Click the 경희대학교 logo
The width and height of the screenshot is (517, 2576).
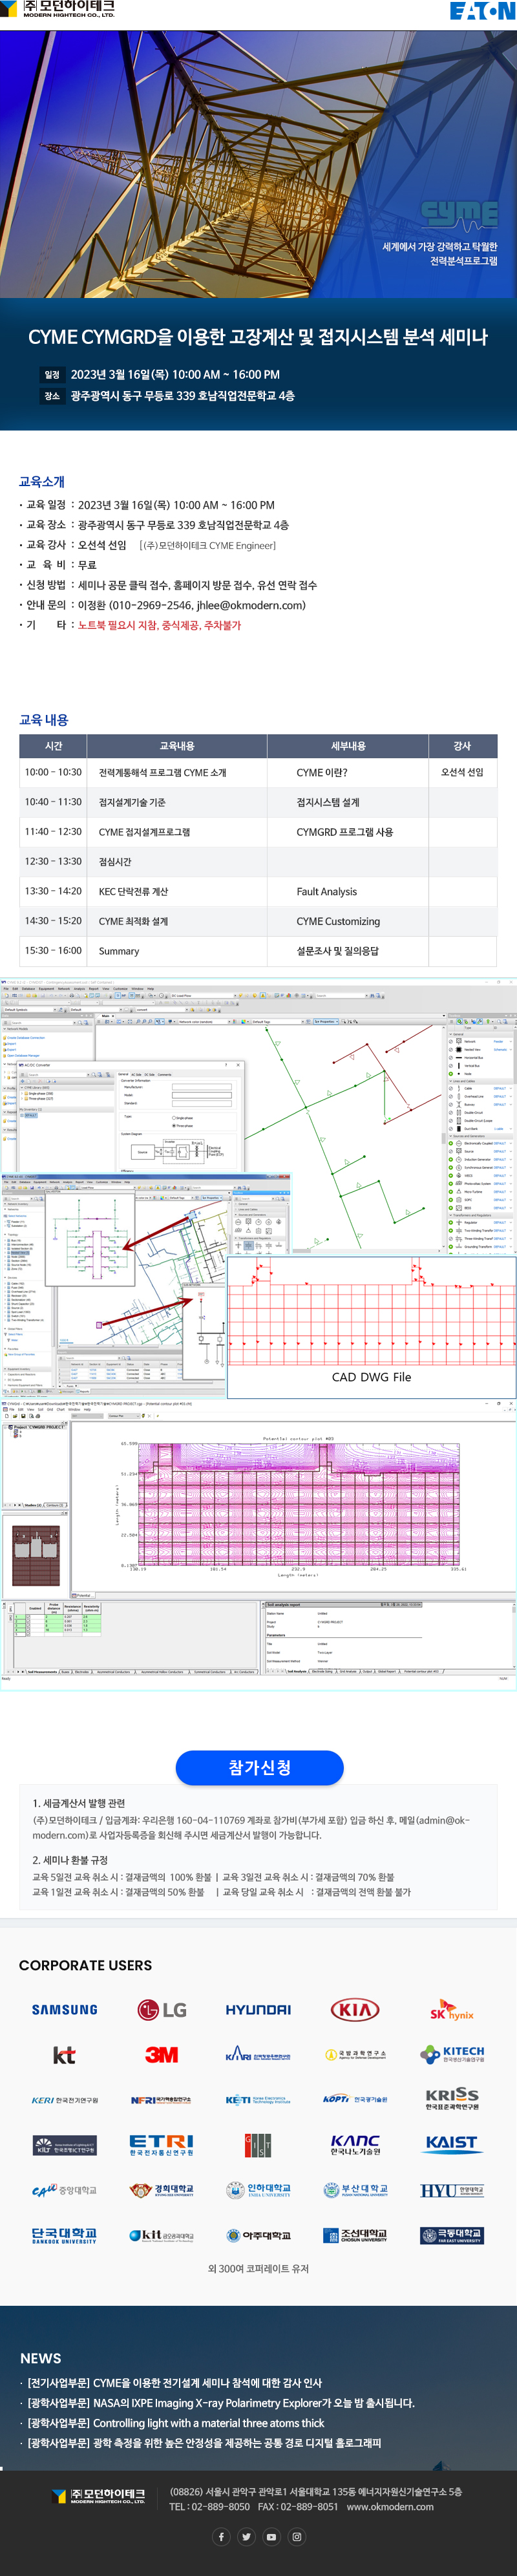pos(161,2190)
